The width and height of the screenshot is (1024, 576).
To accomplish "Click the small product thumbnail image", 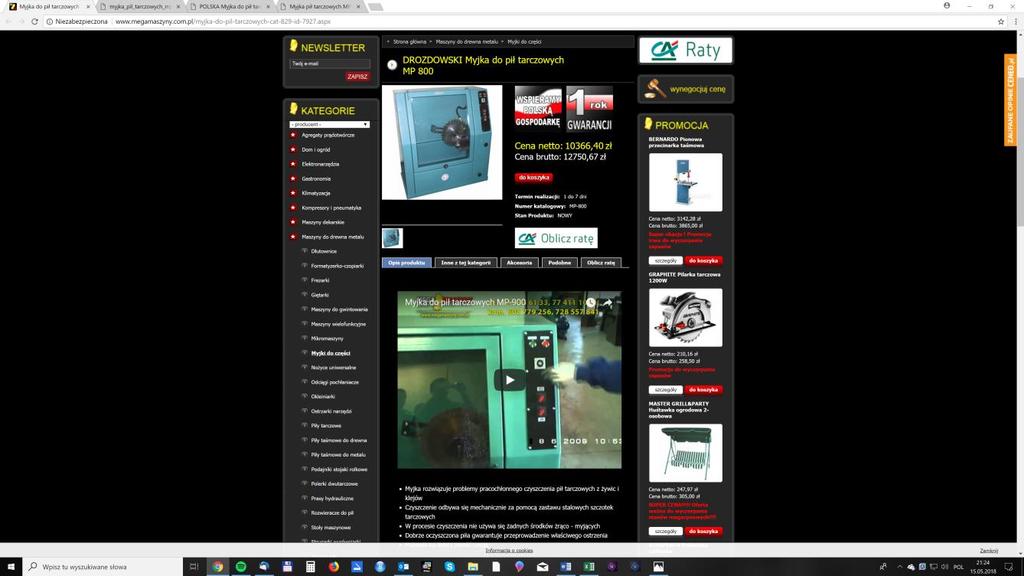I will 392,238.
